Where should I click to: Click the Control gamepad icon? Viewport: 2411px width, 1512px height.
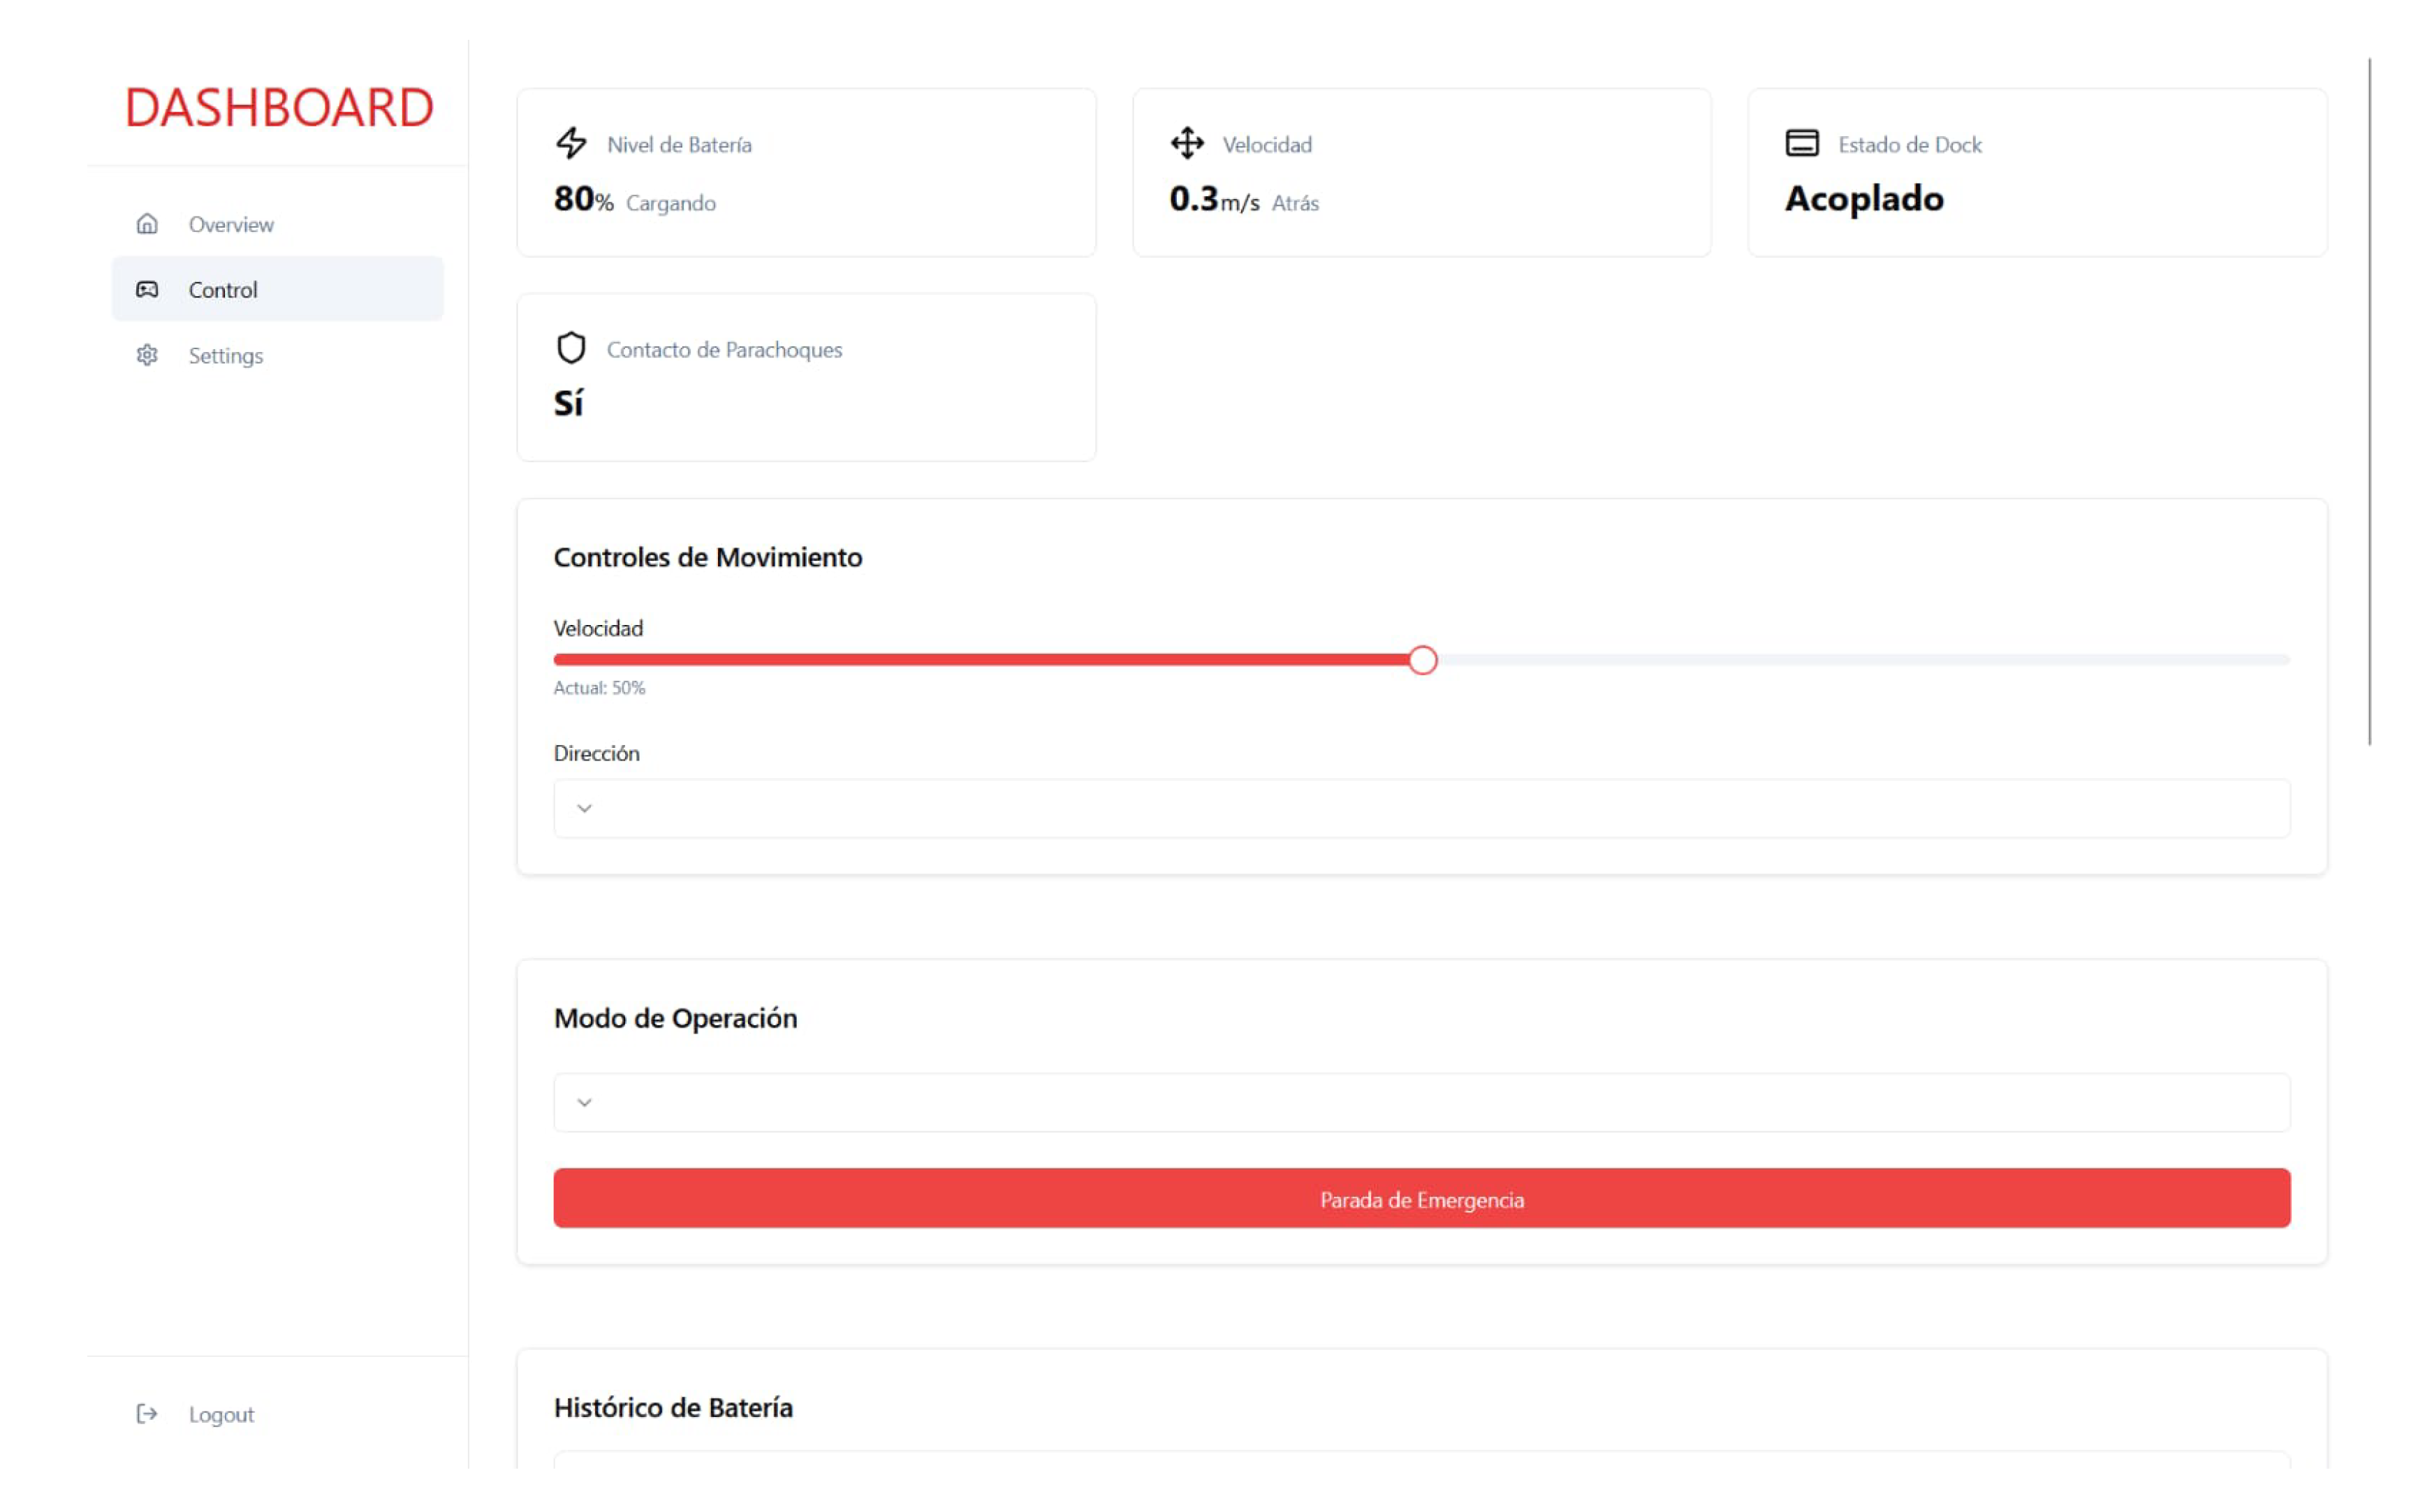[x=147, y=289]
